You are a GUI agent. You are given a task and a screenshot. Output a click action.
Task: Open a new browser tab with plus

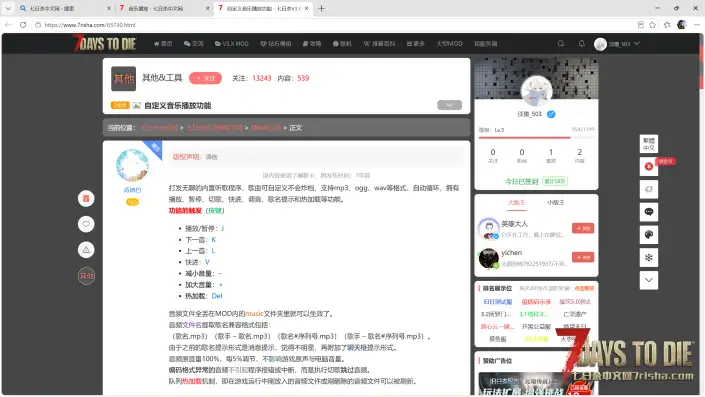[x=321, y=8]
